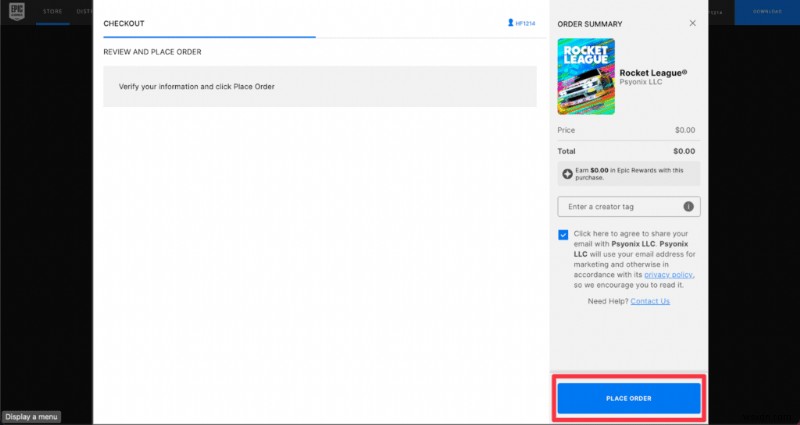Click the Verify your information message
Screen dimensions: 800x425
click(x=196, y=87)
